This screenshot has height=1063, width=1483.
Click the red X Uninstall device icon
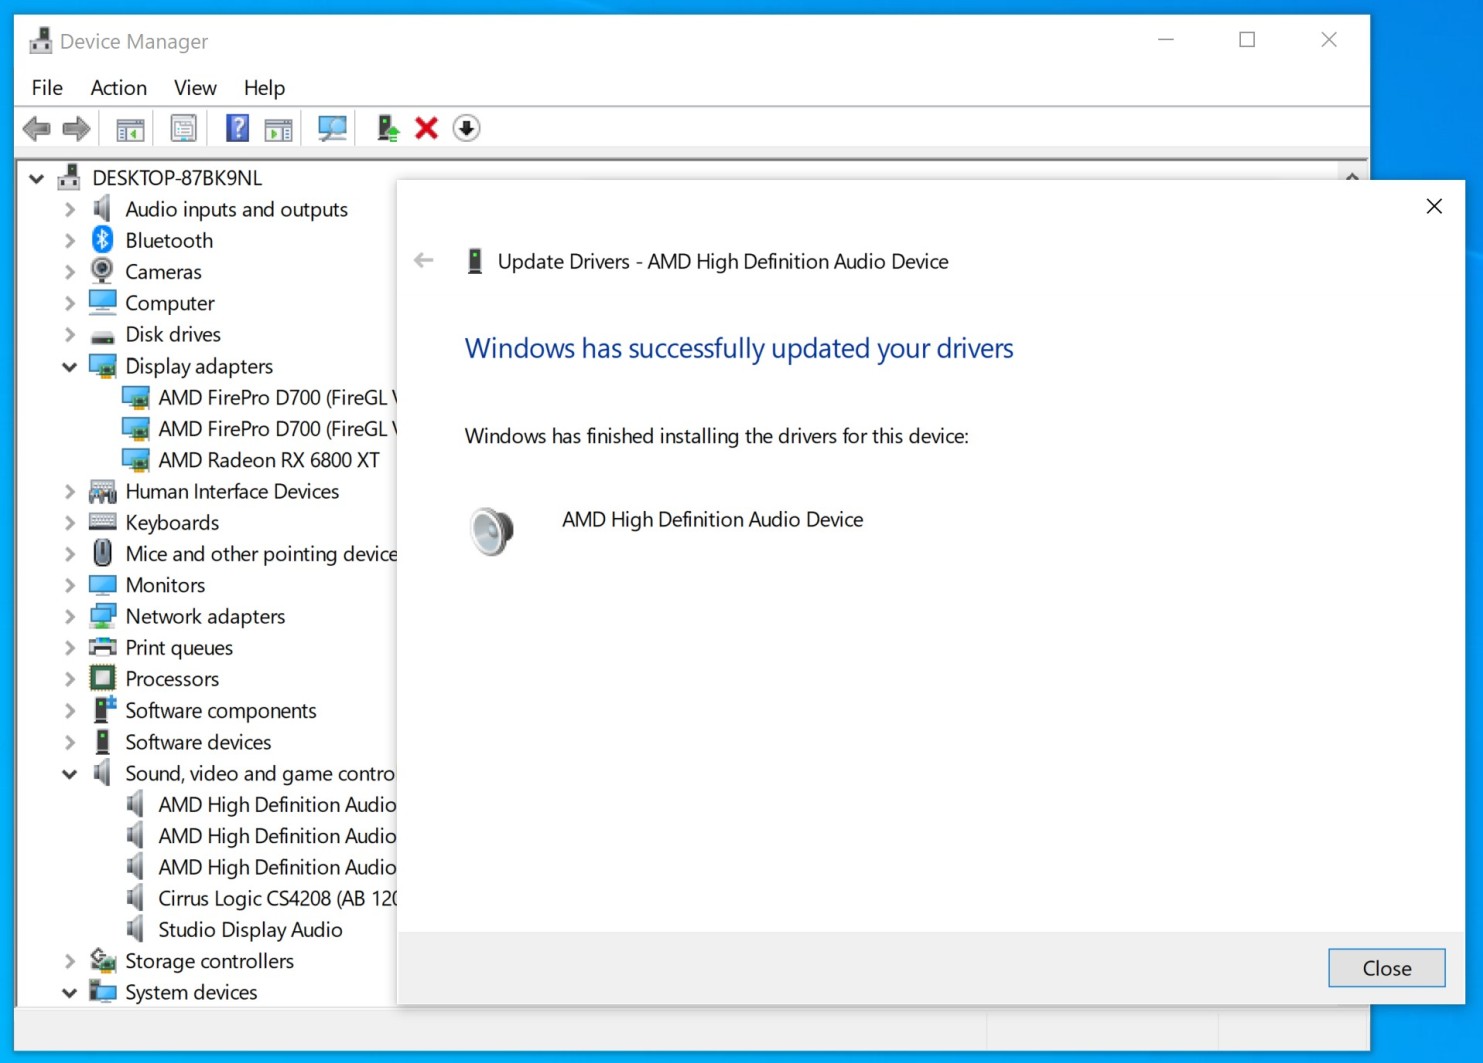tap(427, 128)
